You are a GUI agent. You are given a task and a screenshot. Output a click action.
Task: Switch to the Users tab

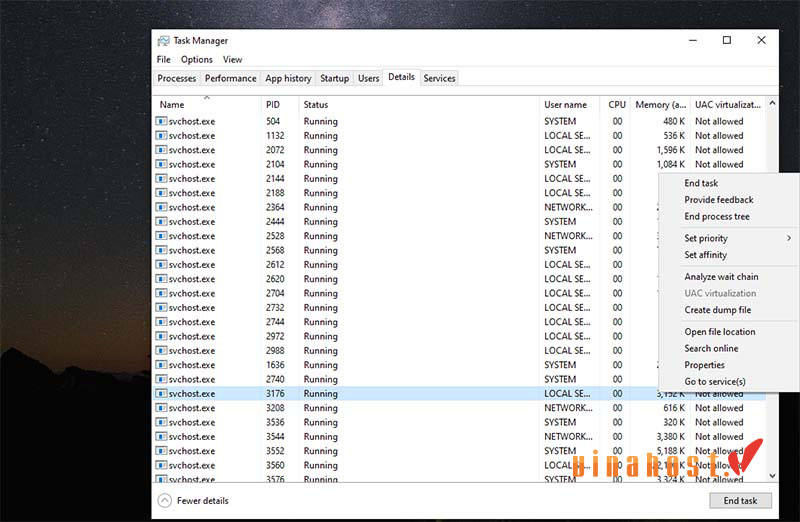(x=368, y=79)
